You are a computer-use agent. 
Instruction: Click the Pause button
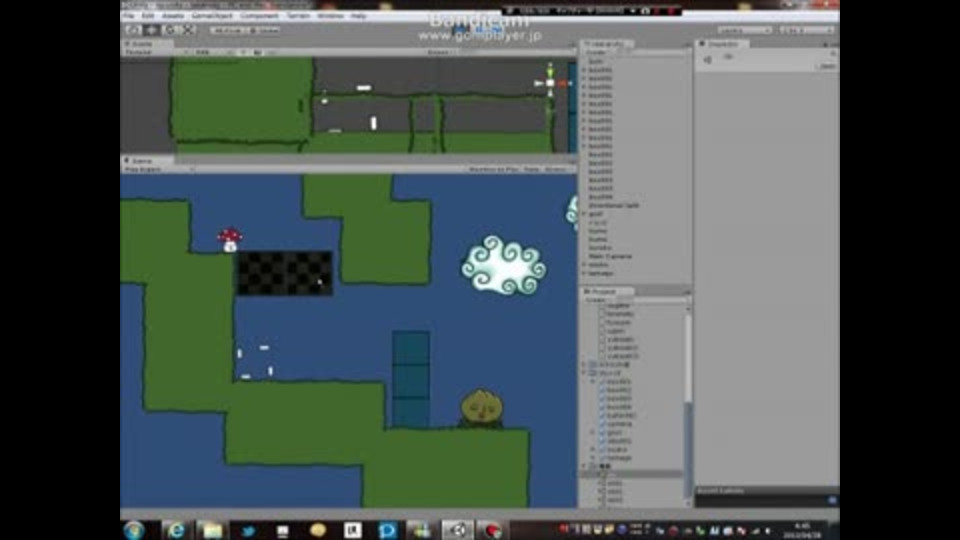(479, 29)
